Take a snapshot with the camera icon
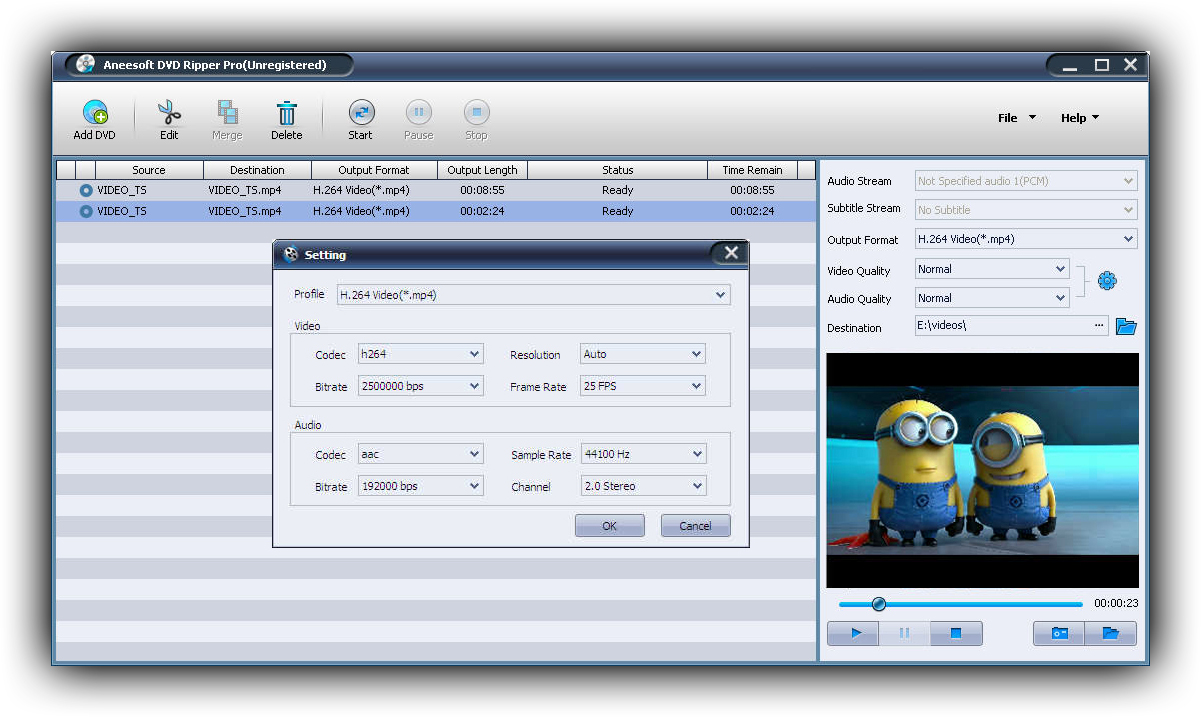This screenshot has height=717, width=1201. tap(1059, 633)
